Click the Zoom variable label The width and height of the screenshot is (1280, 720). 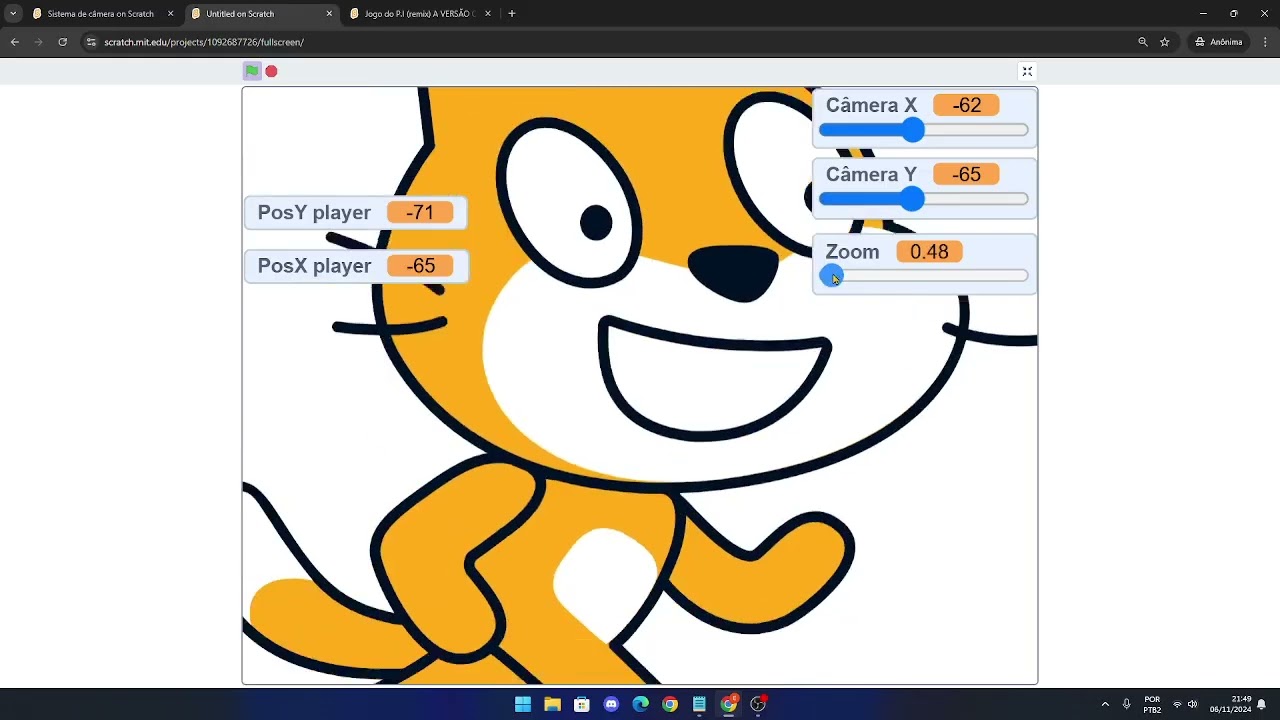[x=852, y=252]
